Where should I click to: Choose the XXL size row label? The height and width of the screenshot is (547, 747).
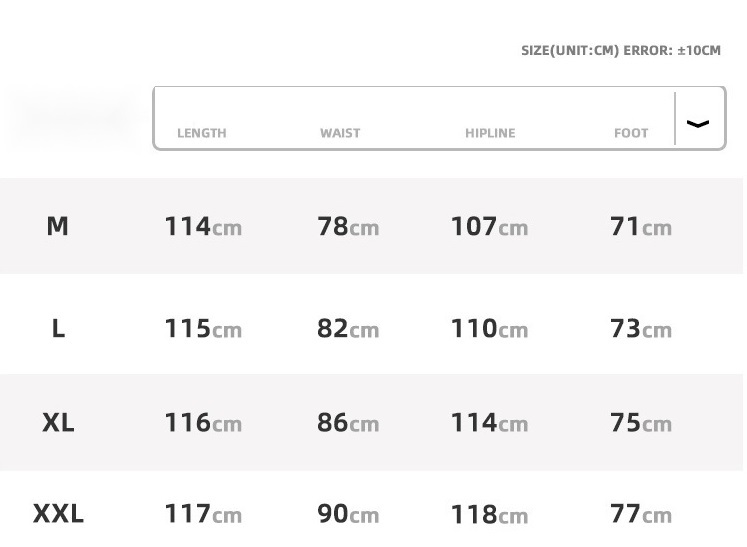[58, 515]
